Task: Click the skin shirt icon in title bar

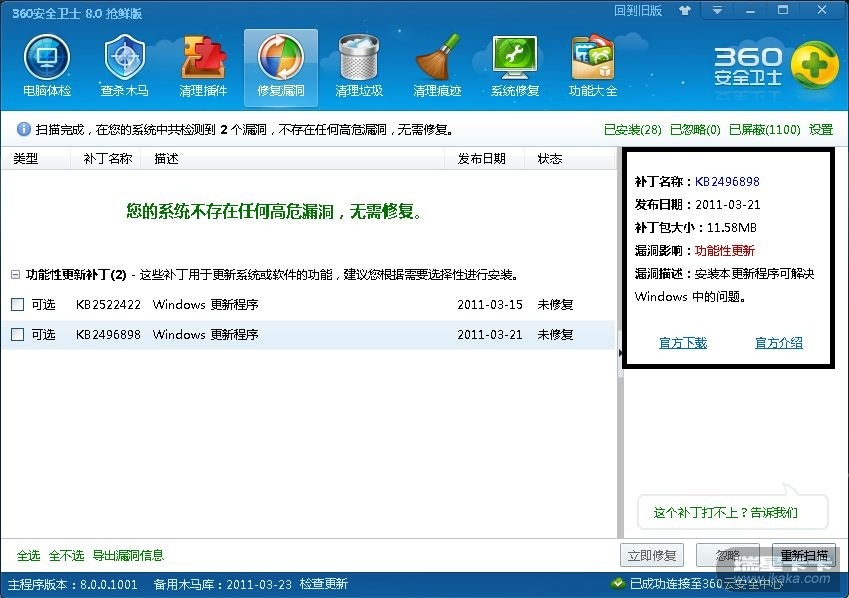Action: click(685, 10)
